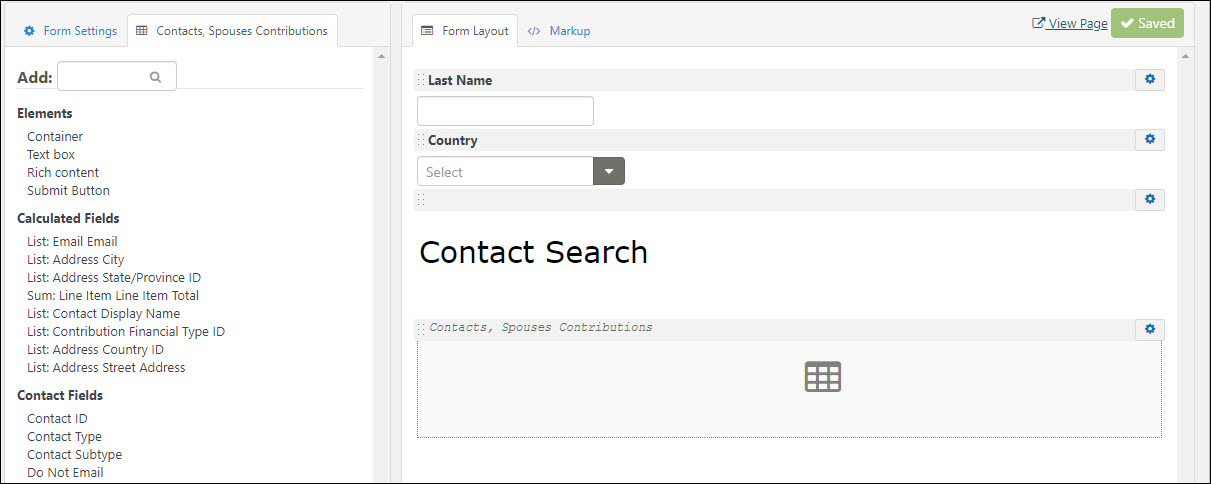
Task: Click the magnifier icon in Add search box
Action: pos(155,76)
